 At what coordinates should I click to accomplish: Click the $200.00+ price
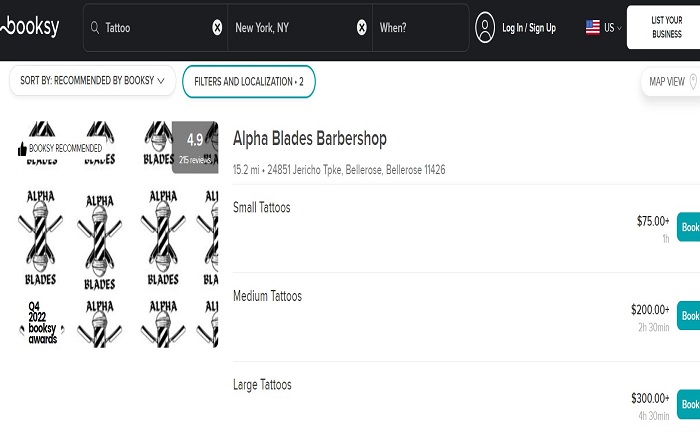pyautogui.click(x=650, y=309)
